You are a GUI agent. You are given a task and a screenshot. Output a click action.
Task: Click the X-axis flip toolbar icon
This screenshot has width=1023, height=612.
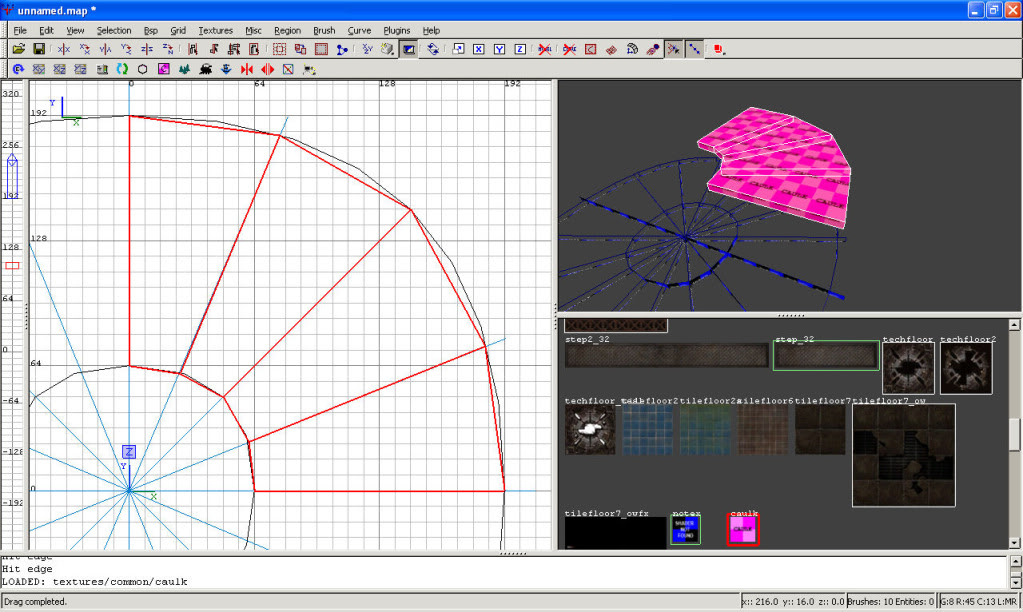click(x=64, y=49)
